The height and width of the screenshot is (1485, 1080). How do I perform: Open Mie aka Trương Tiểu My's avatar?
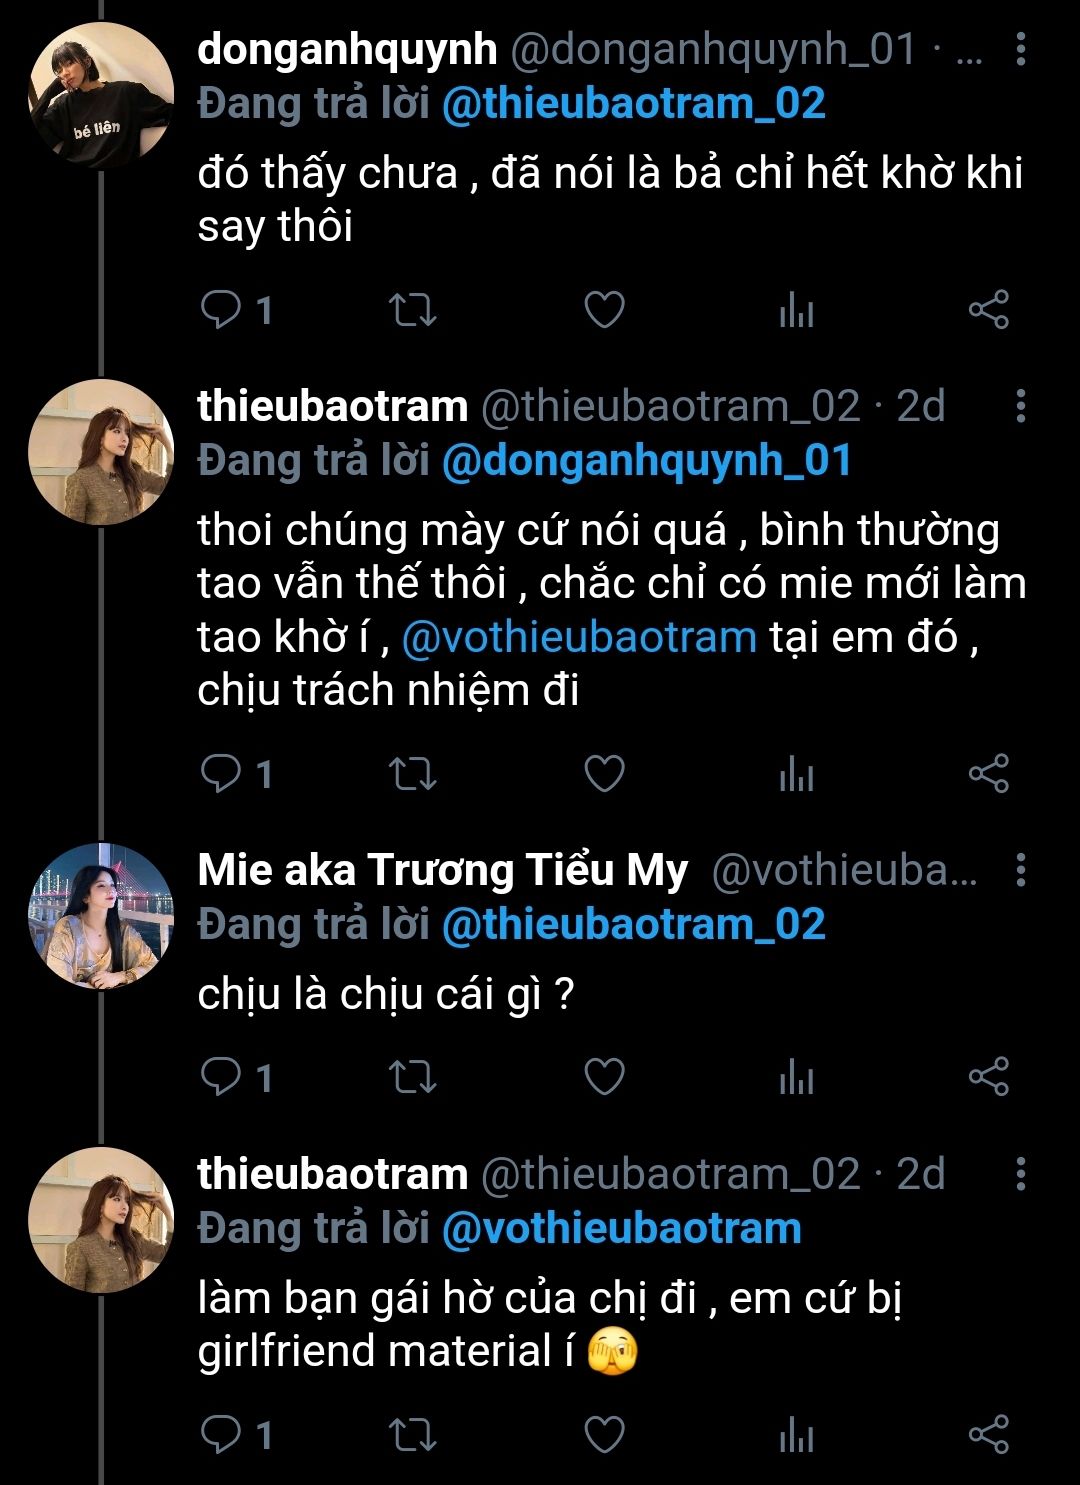click(101, 916)
